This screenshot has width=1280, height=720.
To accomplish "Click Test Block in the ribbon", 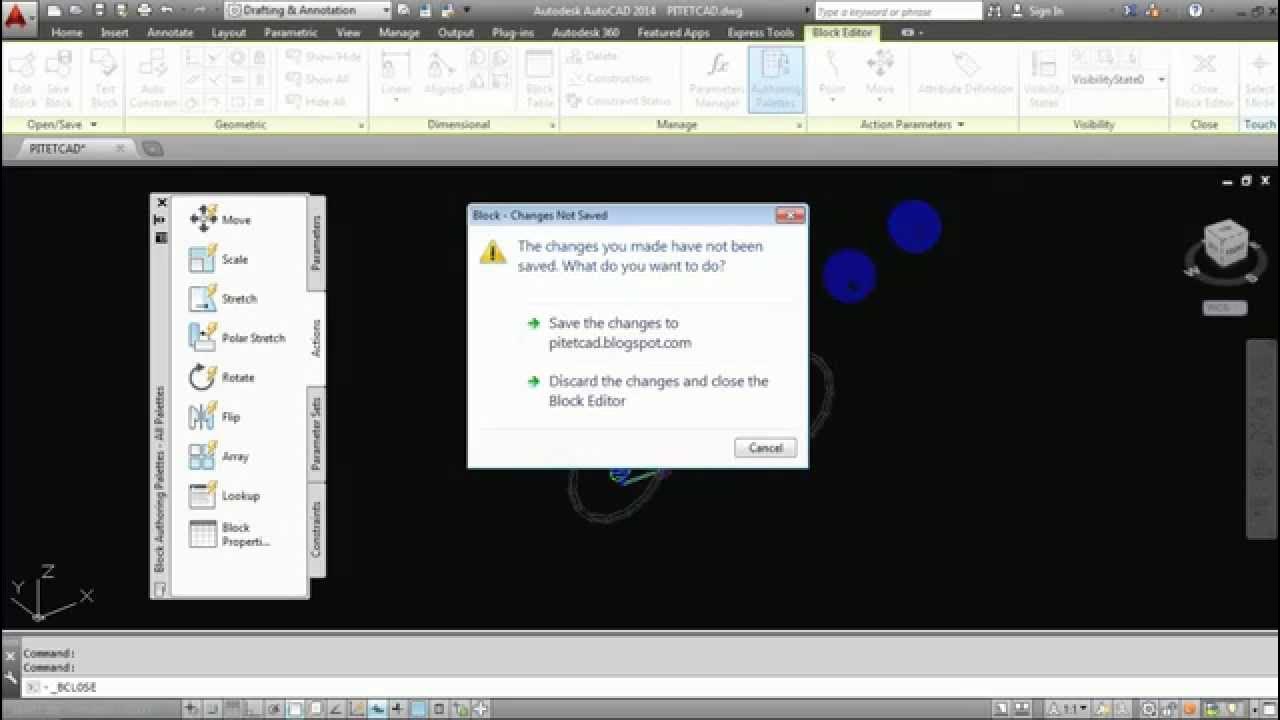I will click(x=104, y=80).
